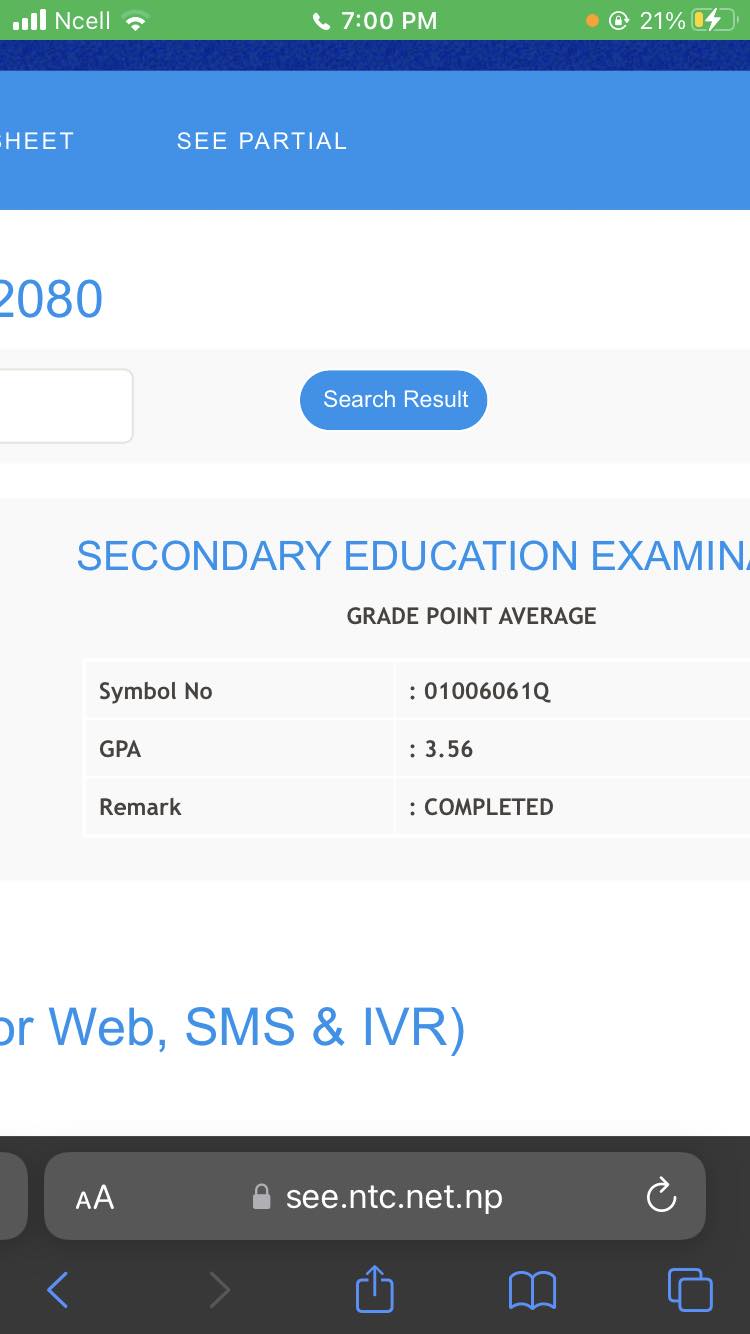Screen dimensions: 750x1334
Task: Focus the symbol number input field
Action: (62, 406)
